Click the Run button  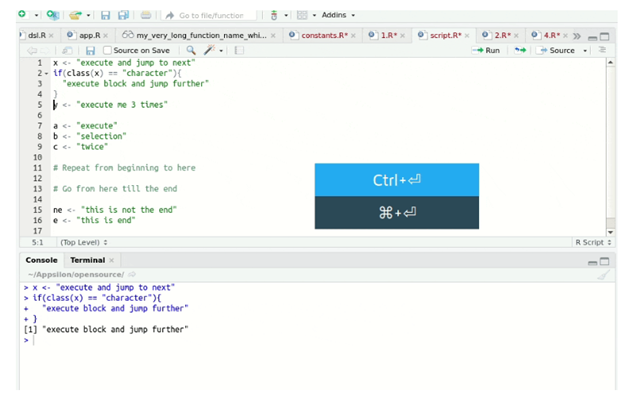coord(486,50)
